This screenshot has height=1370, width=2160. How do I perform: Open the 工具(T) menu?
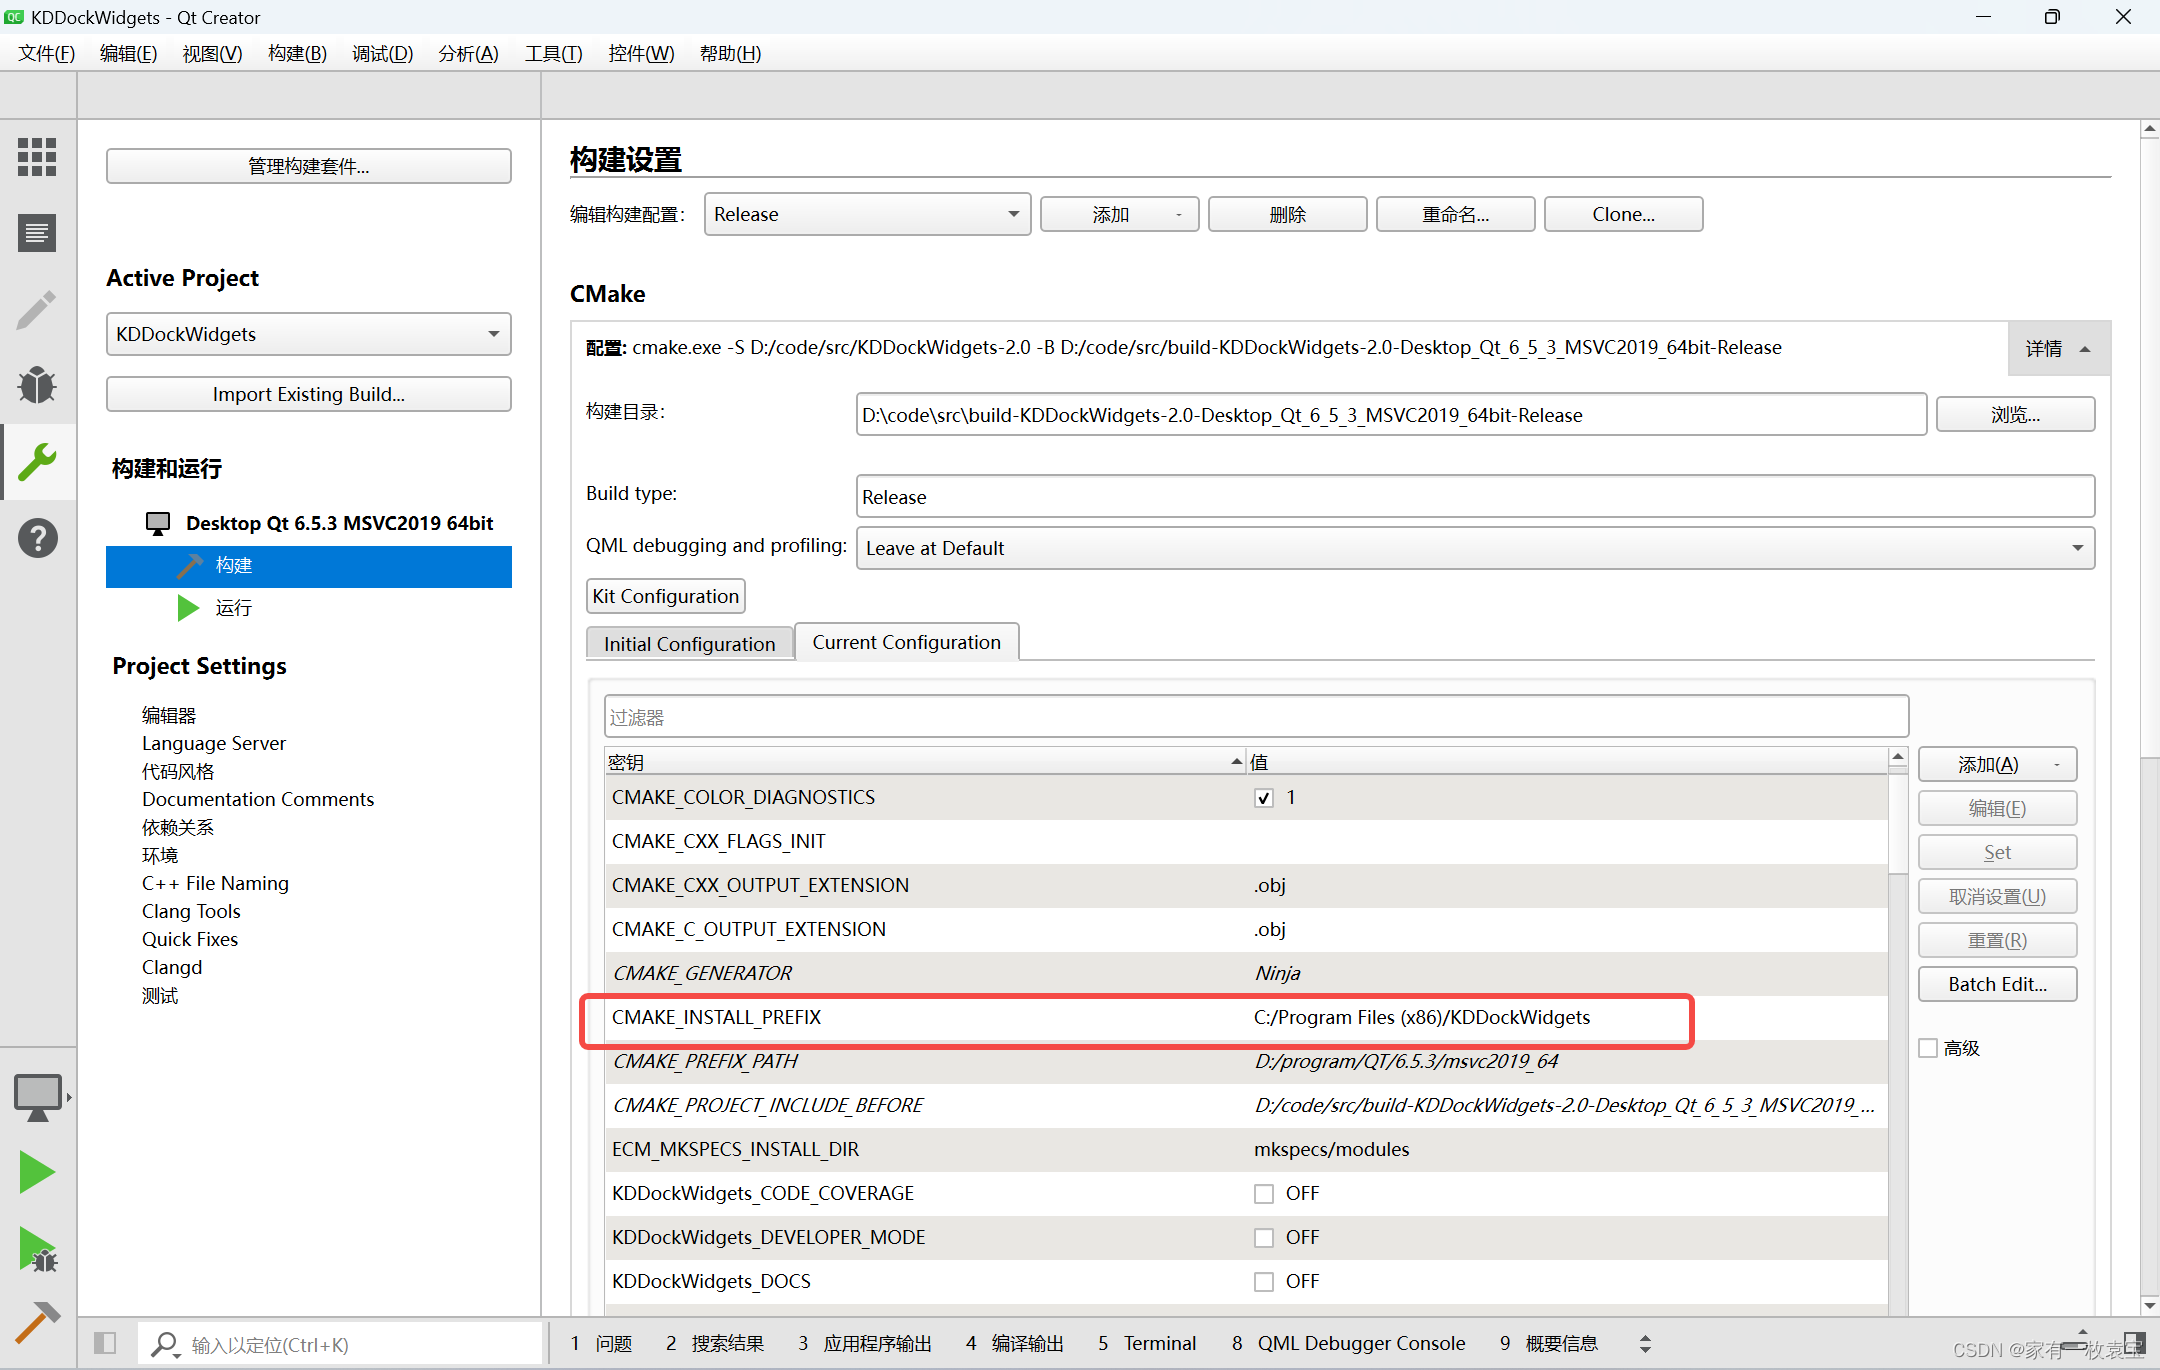[553, 53]
